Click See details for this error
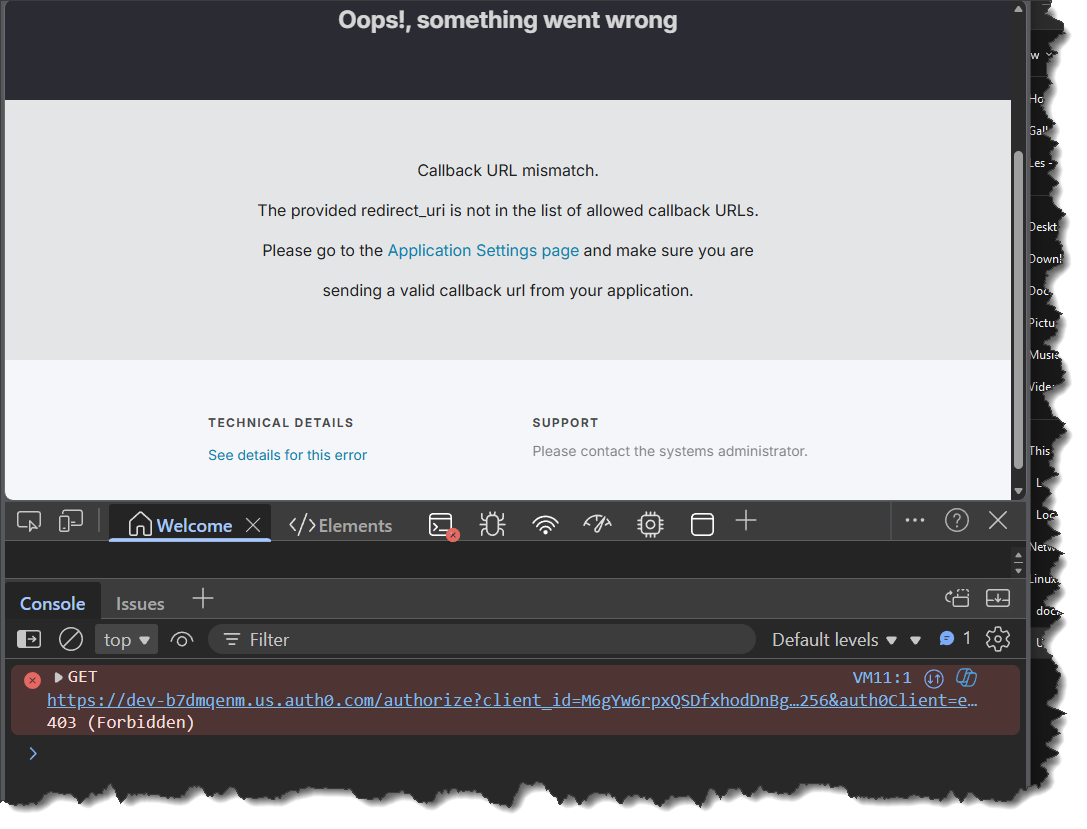 point(287,455)
